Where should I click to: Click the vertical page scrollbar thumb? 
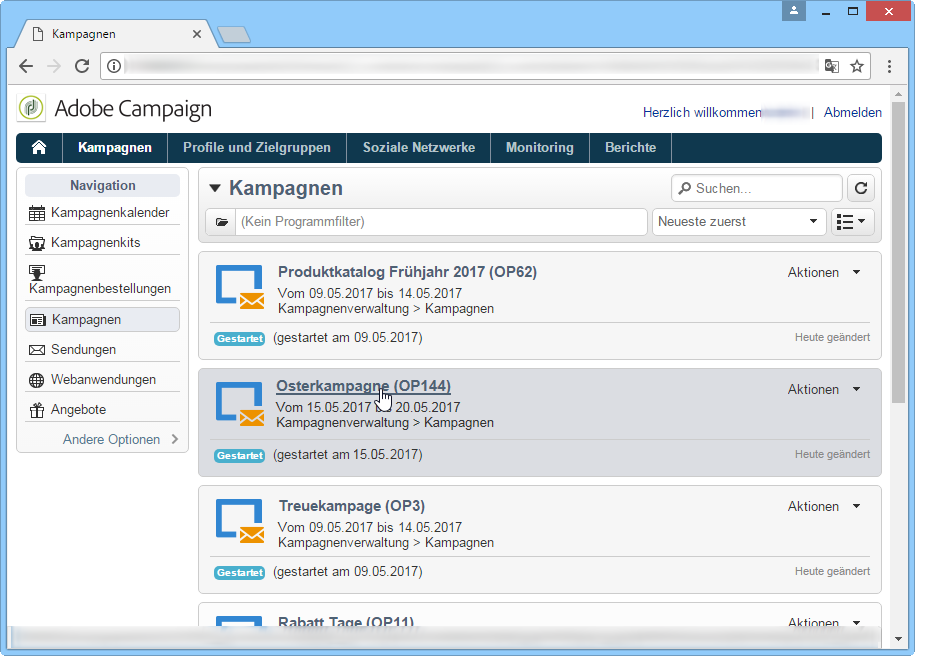click(898, 252)
